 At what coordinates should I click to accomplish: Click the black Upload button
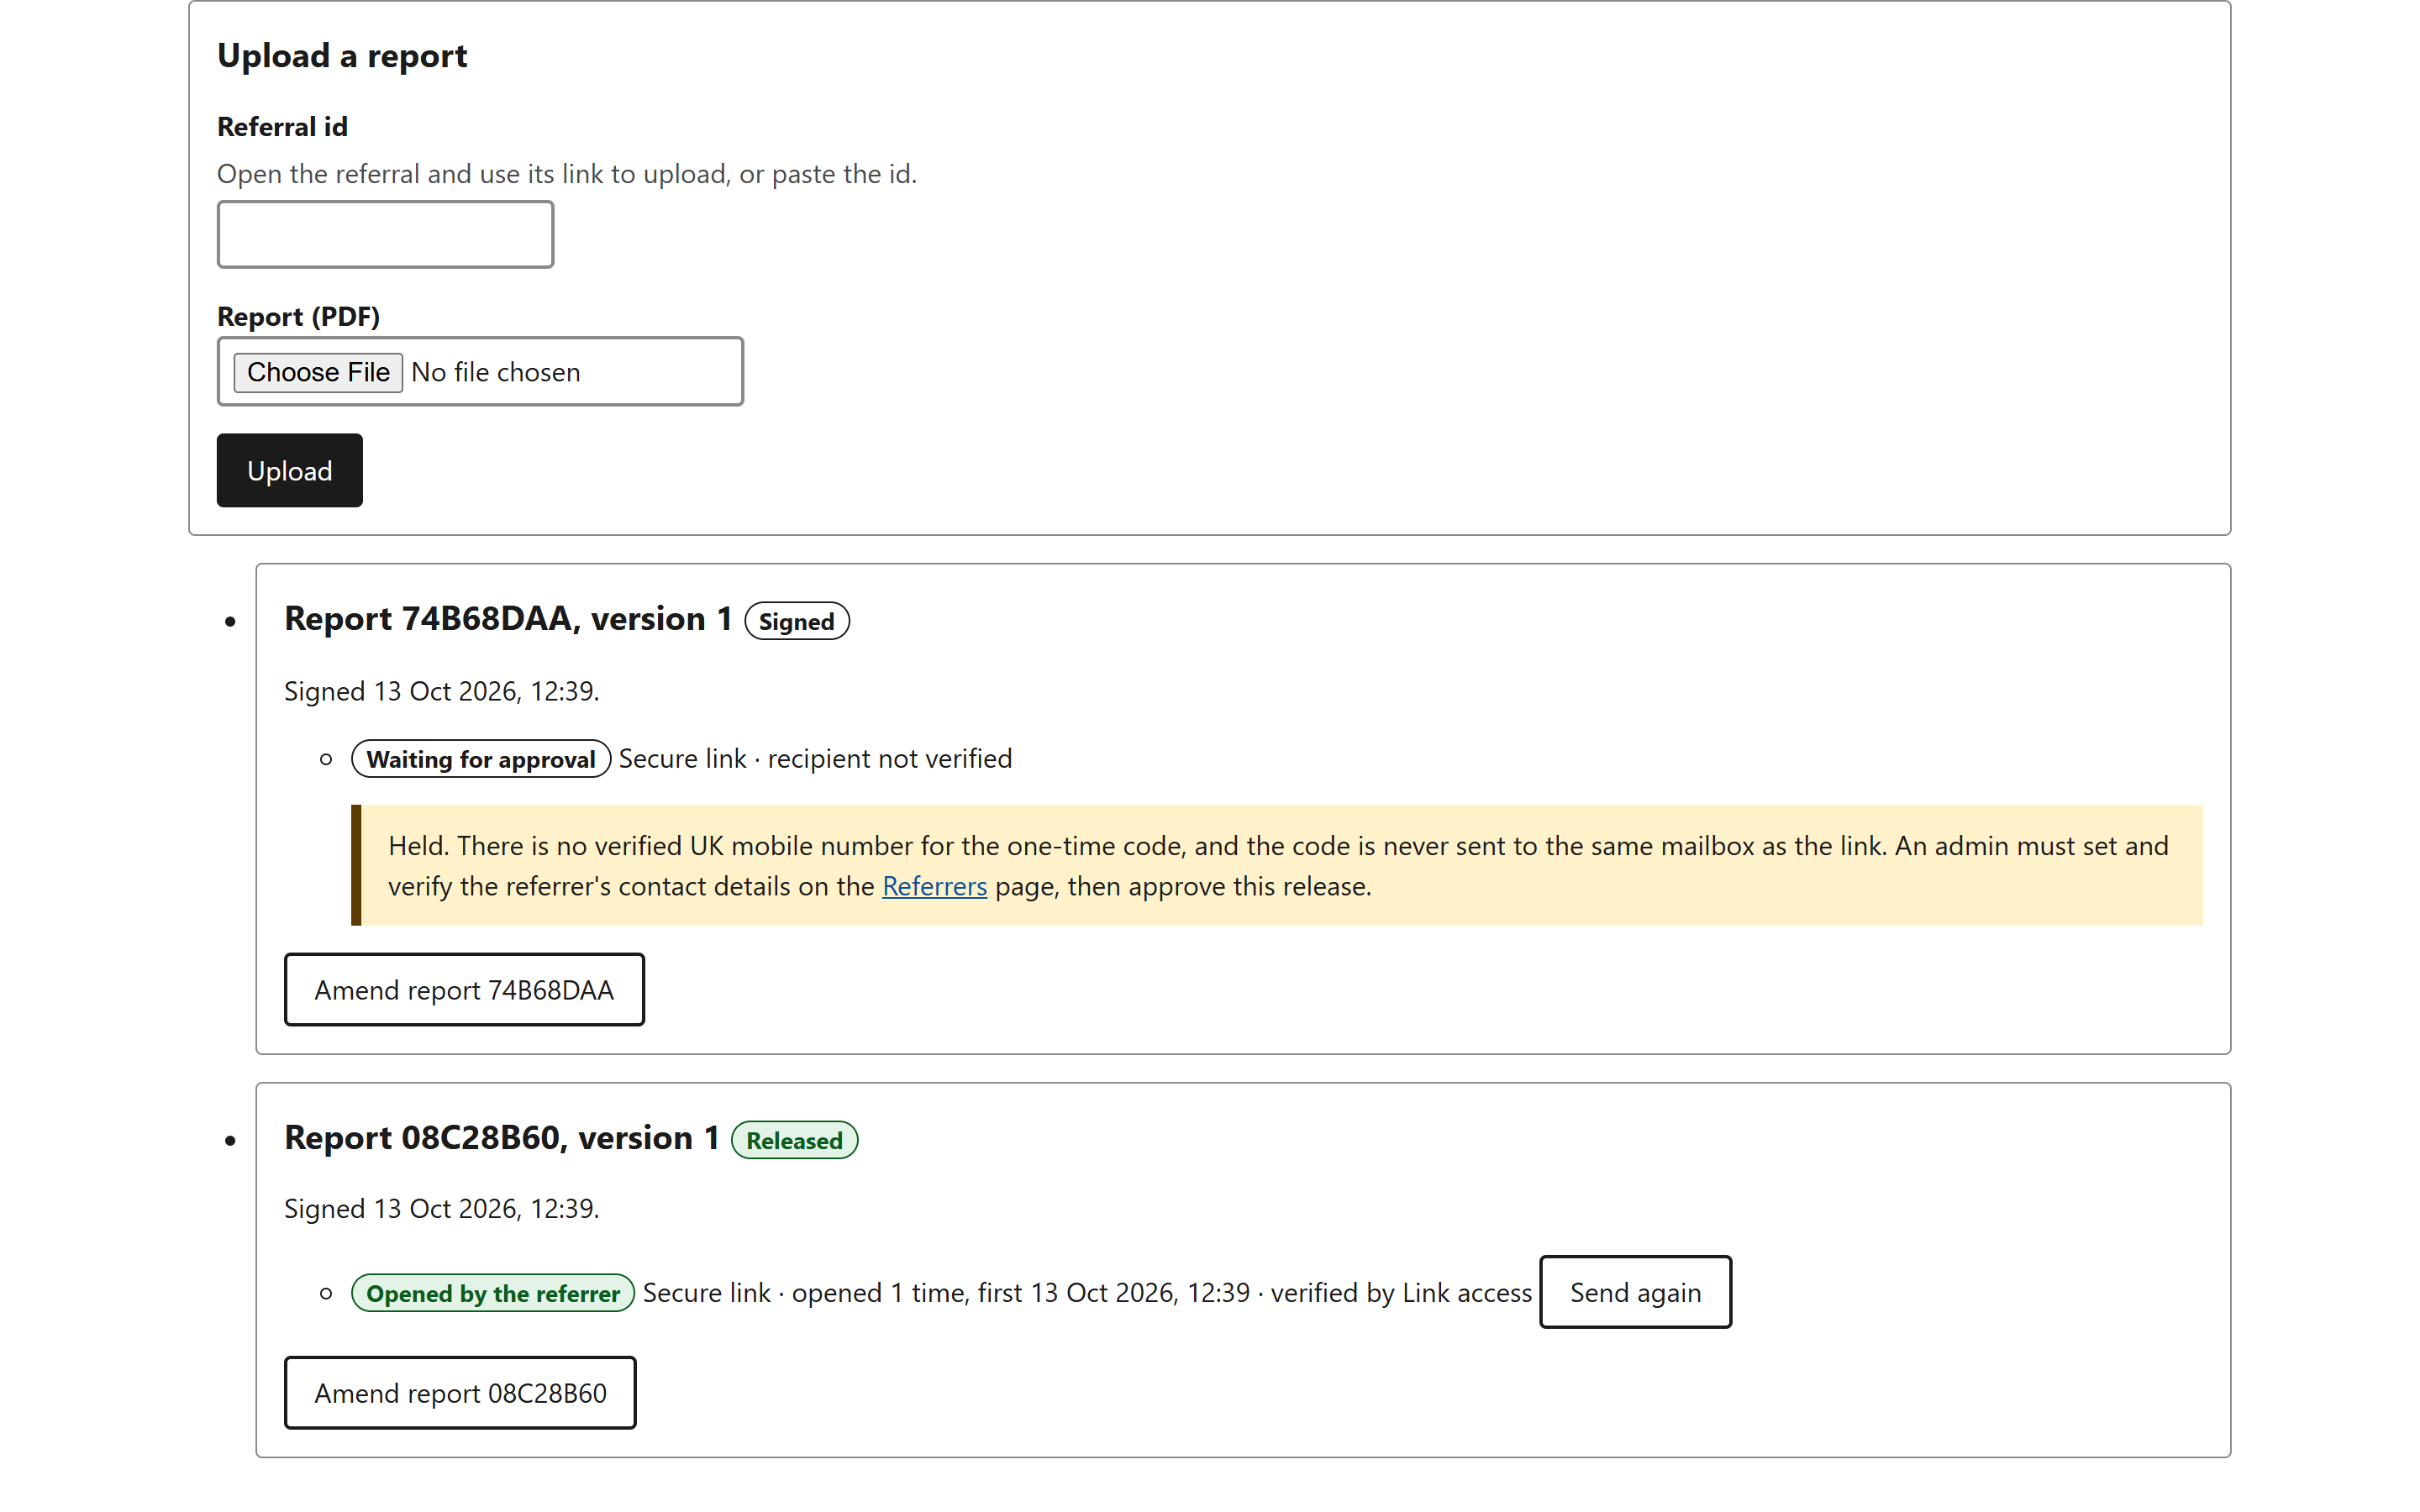tap(289, 470)
